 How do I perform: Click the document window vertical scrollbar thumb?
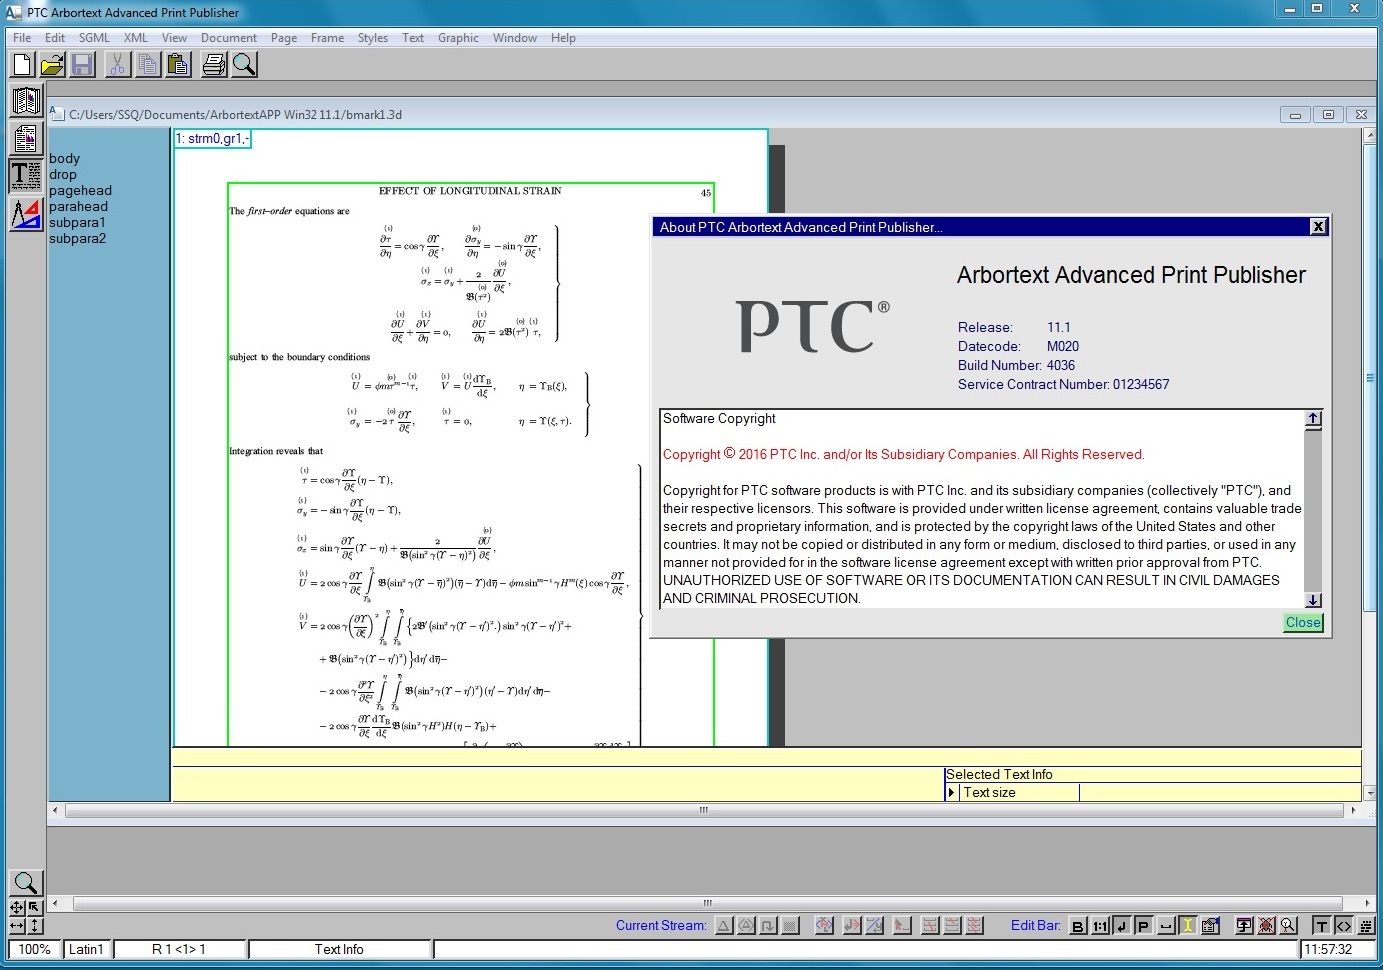coord(1370,377)
